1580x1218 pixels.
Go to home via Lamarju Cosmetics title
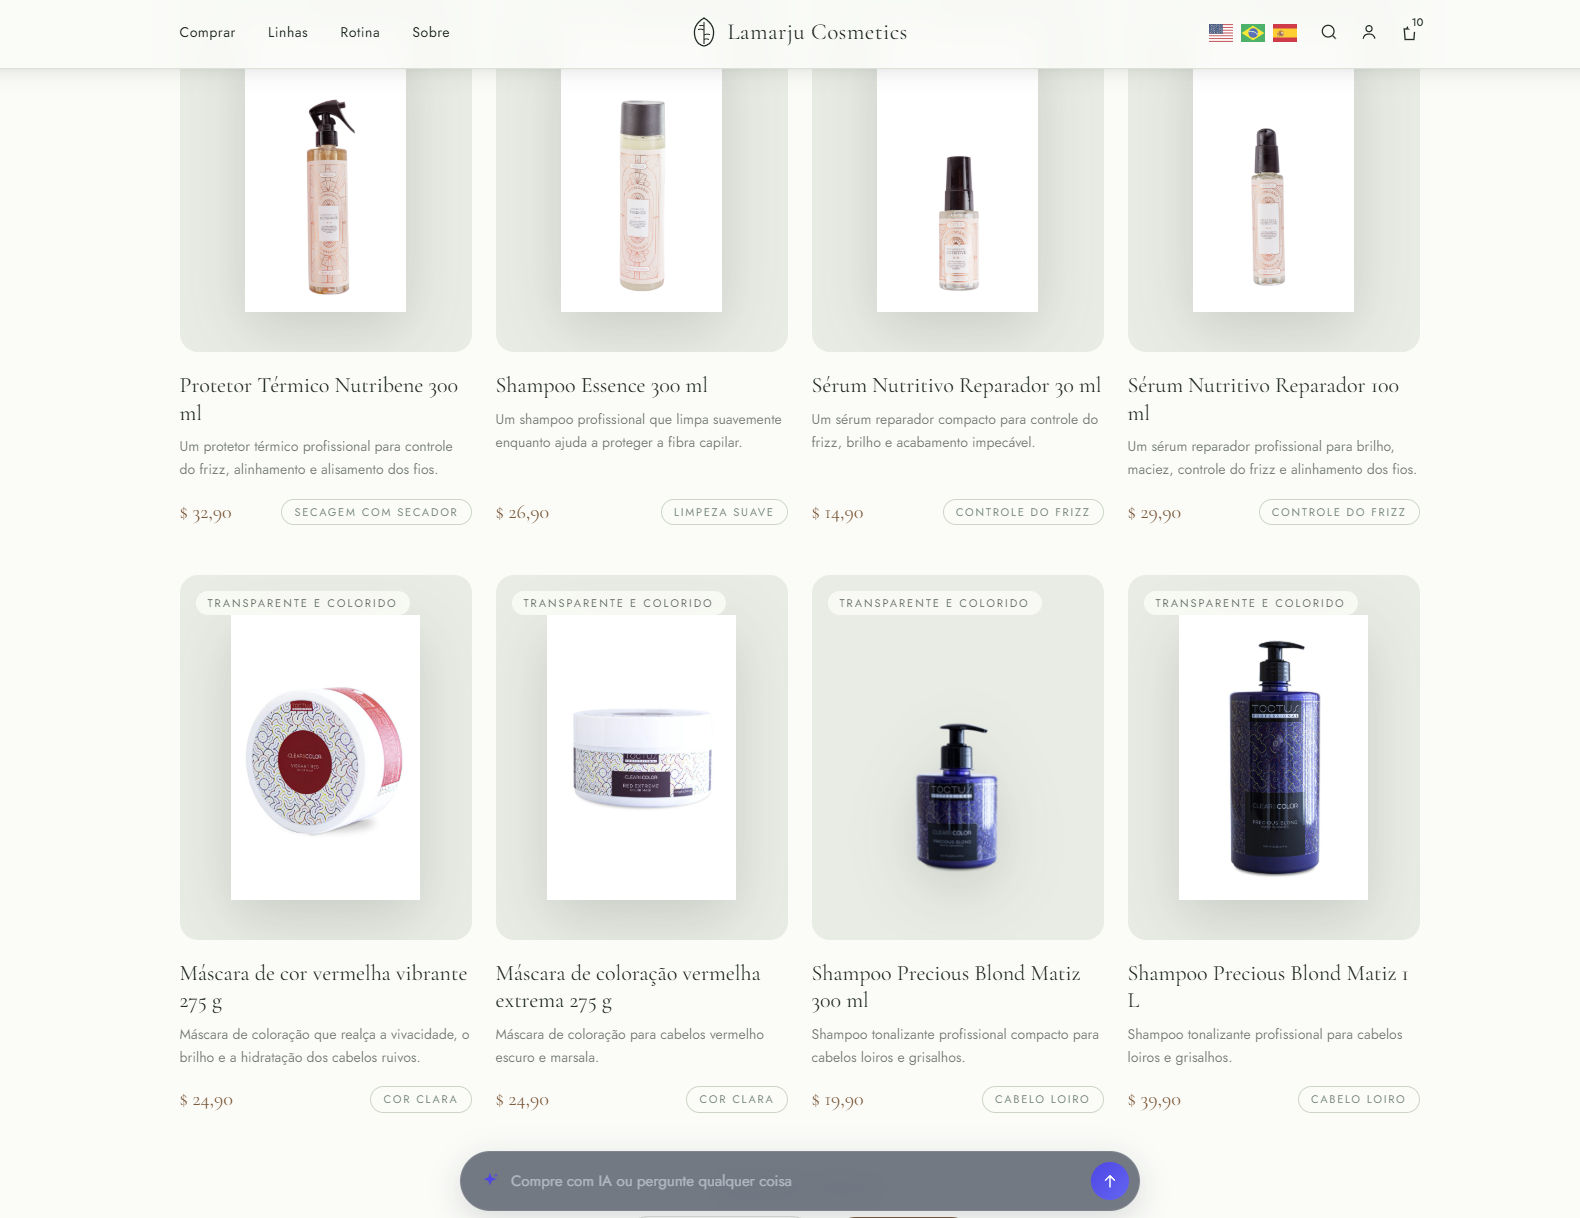click(x=817, y=32)
